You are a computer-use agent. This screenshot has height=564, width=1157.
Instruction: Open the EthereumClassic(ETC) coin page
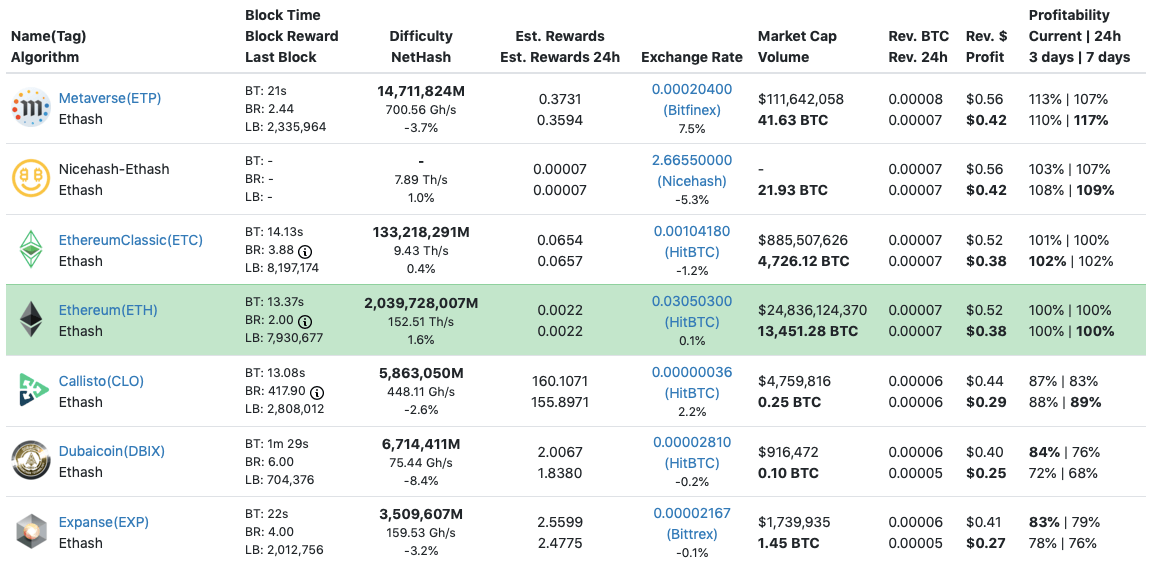[x=131, y=240]
